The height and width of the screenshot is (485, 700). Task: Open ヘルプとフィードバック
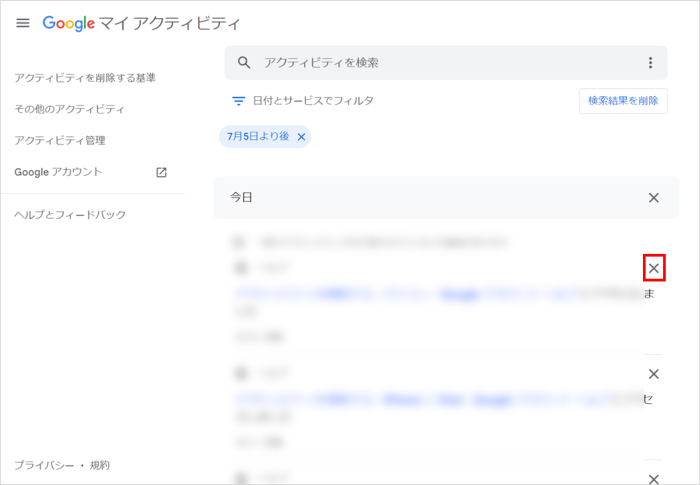[70, 215]
